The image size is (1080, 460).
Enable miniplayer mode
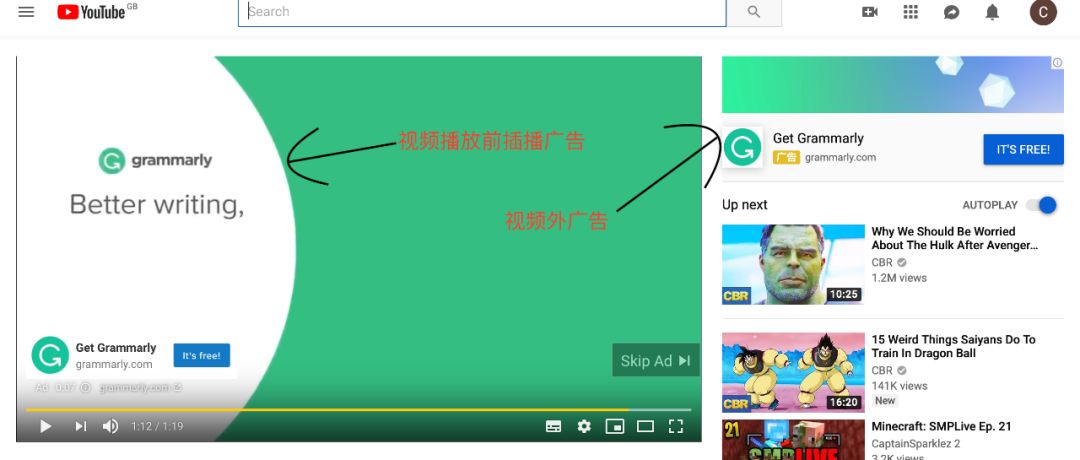[x=614, y=426]
